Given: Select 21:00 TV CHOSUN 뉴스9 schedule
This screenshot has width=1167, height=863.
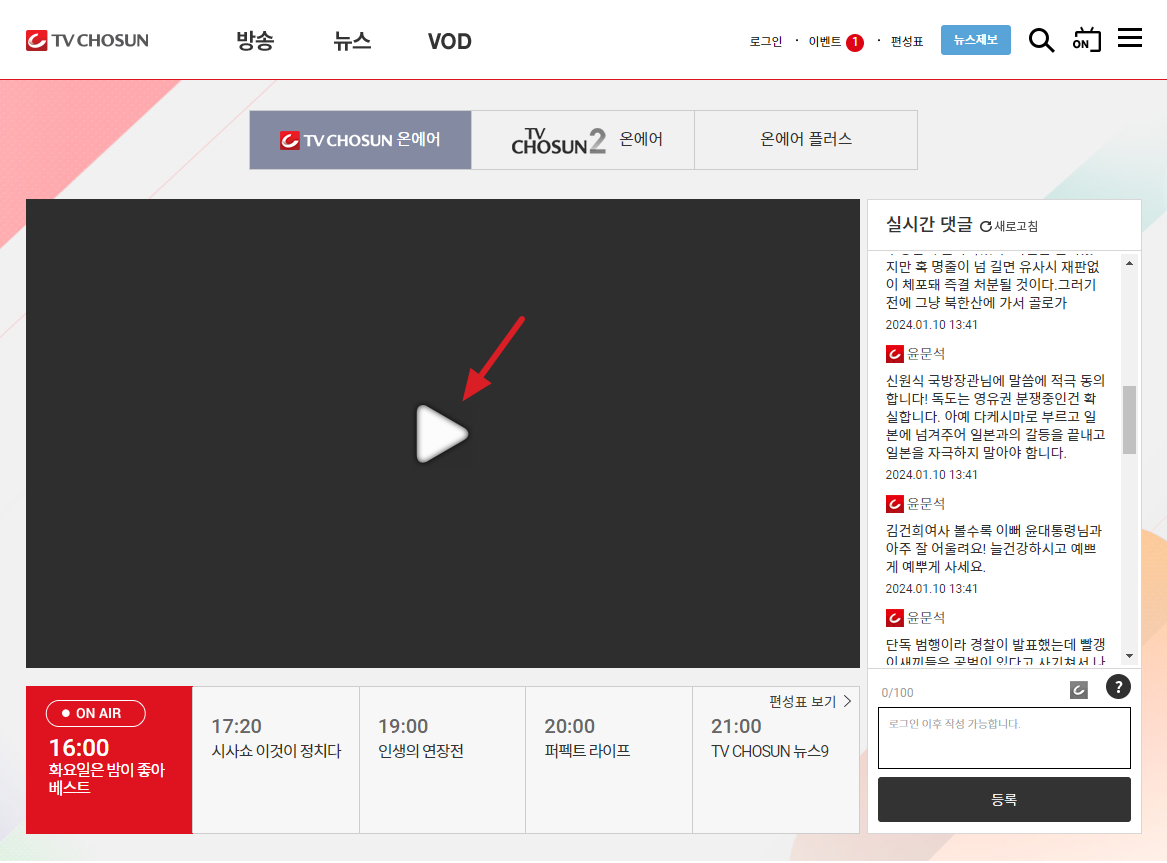Looking at the screenshot, I should [776, 760].
